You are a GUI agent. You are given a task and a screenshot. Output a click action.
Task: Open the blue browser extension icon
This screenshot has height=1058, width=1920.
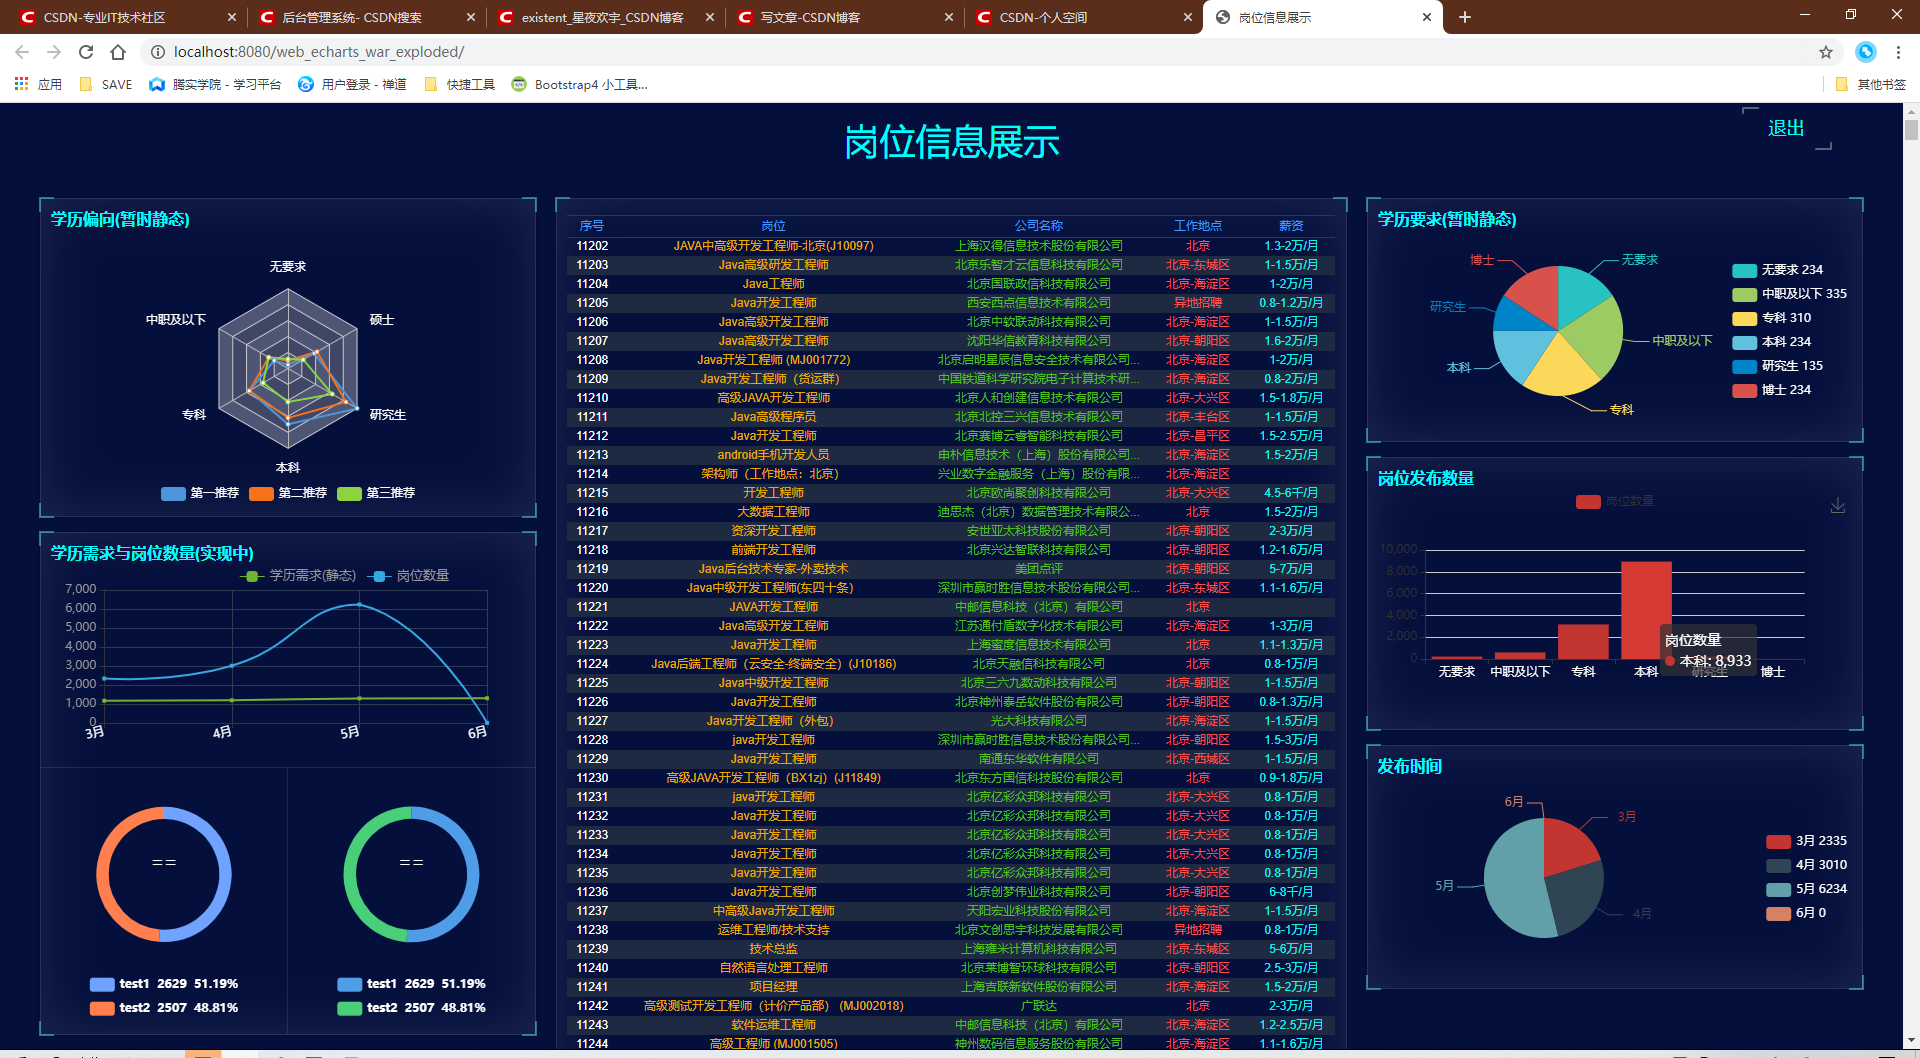click(x=1866, y=52)
